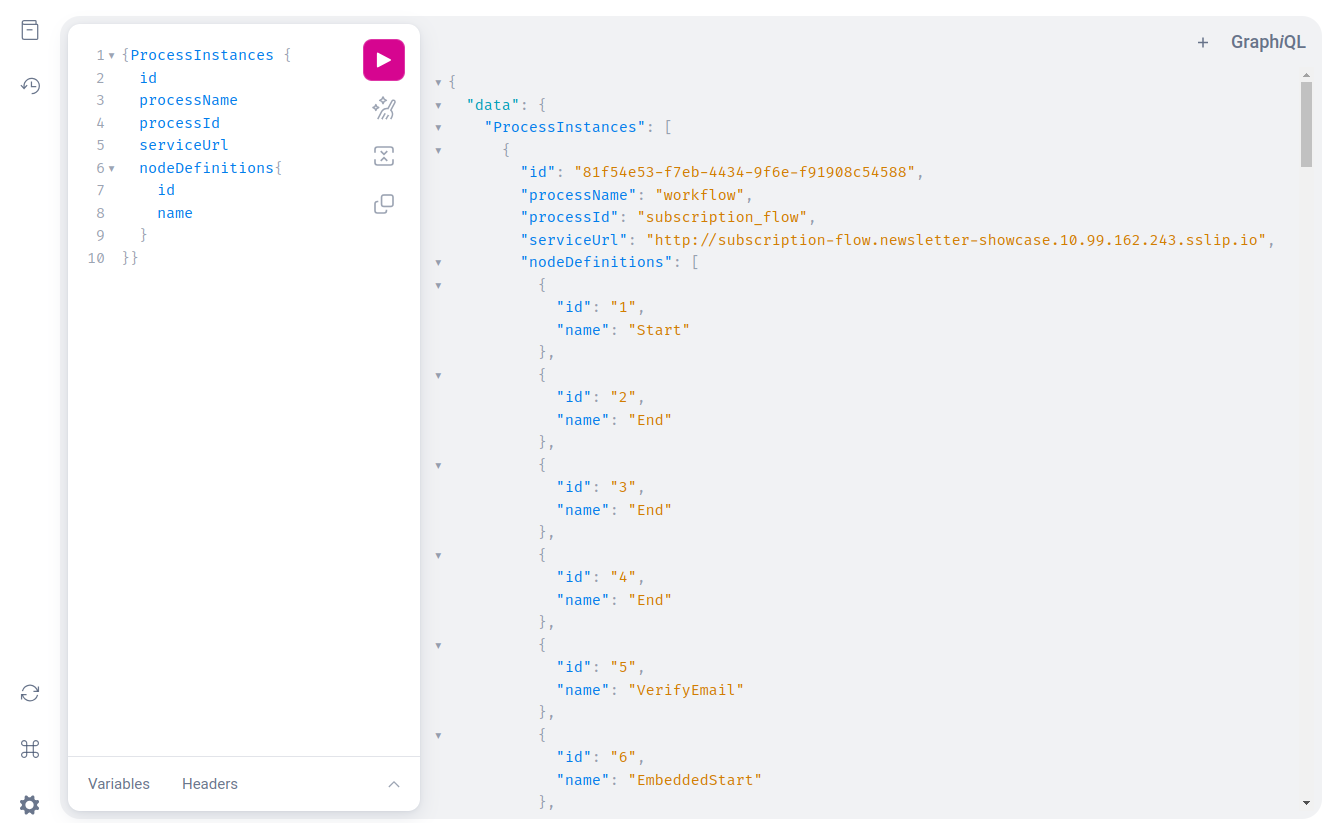Collapse the root object of the response

(x=438, y=81)
